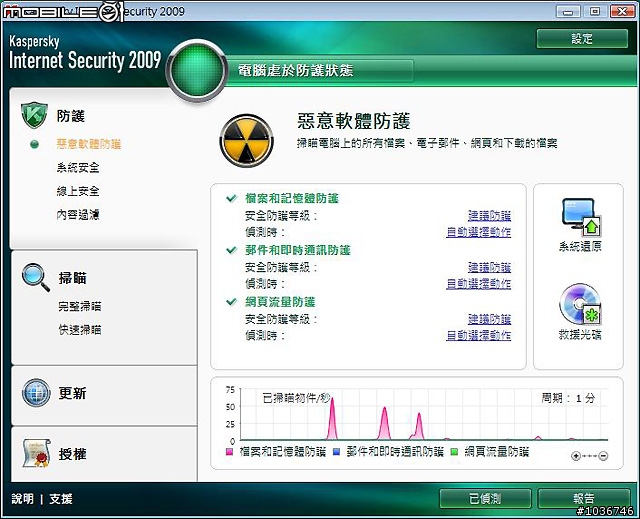The image size is (640, 519).
Task: Click pink 檔案和記憶體防護 legend swatch
Action: coord(229,452)
